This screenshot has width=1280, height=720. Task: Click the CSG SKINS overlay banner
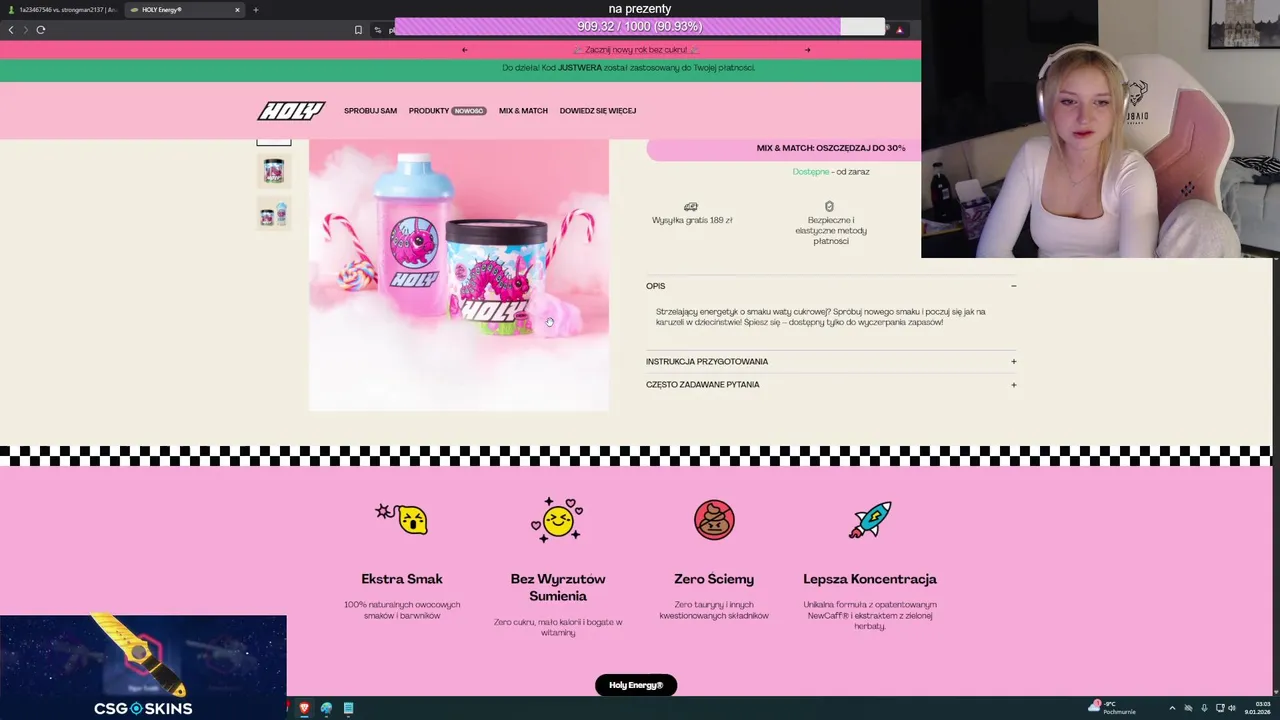[x=143, y=667]
